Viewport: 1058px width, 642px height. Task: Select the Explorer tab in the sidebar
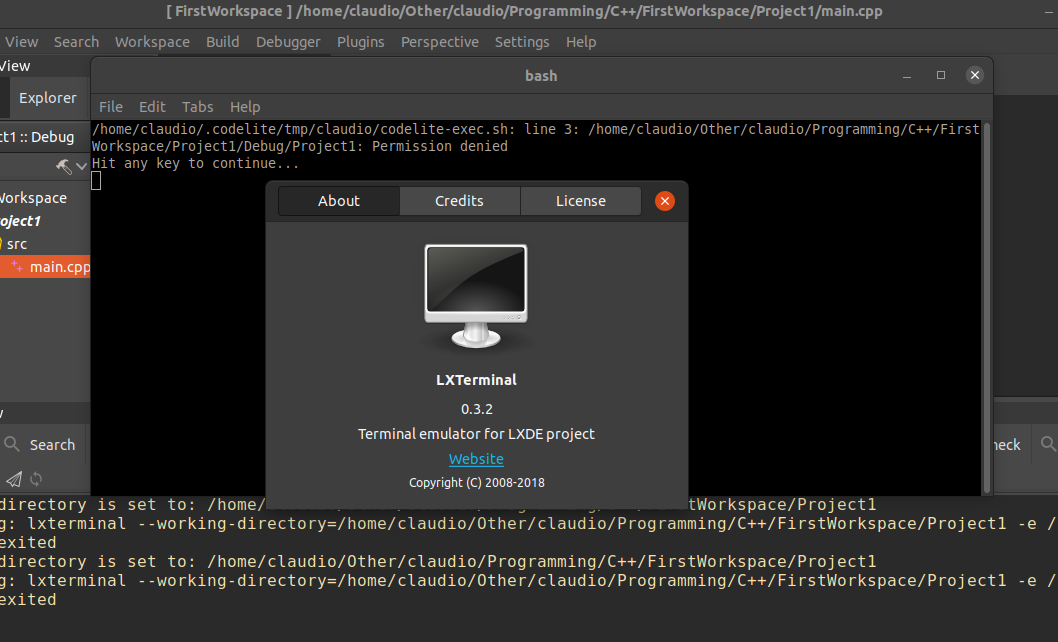(47, 97)
